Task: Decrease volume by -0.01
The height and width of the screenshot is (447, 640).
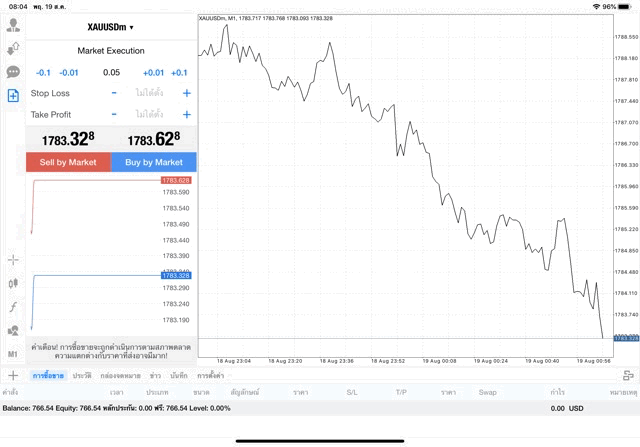Action: tap(69, 72)
